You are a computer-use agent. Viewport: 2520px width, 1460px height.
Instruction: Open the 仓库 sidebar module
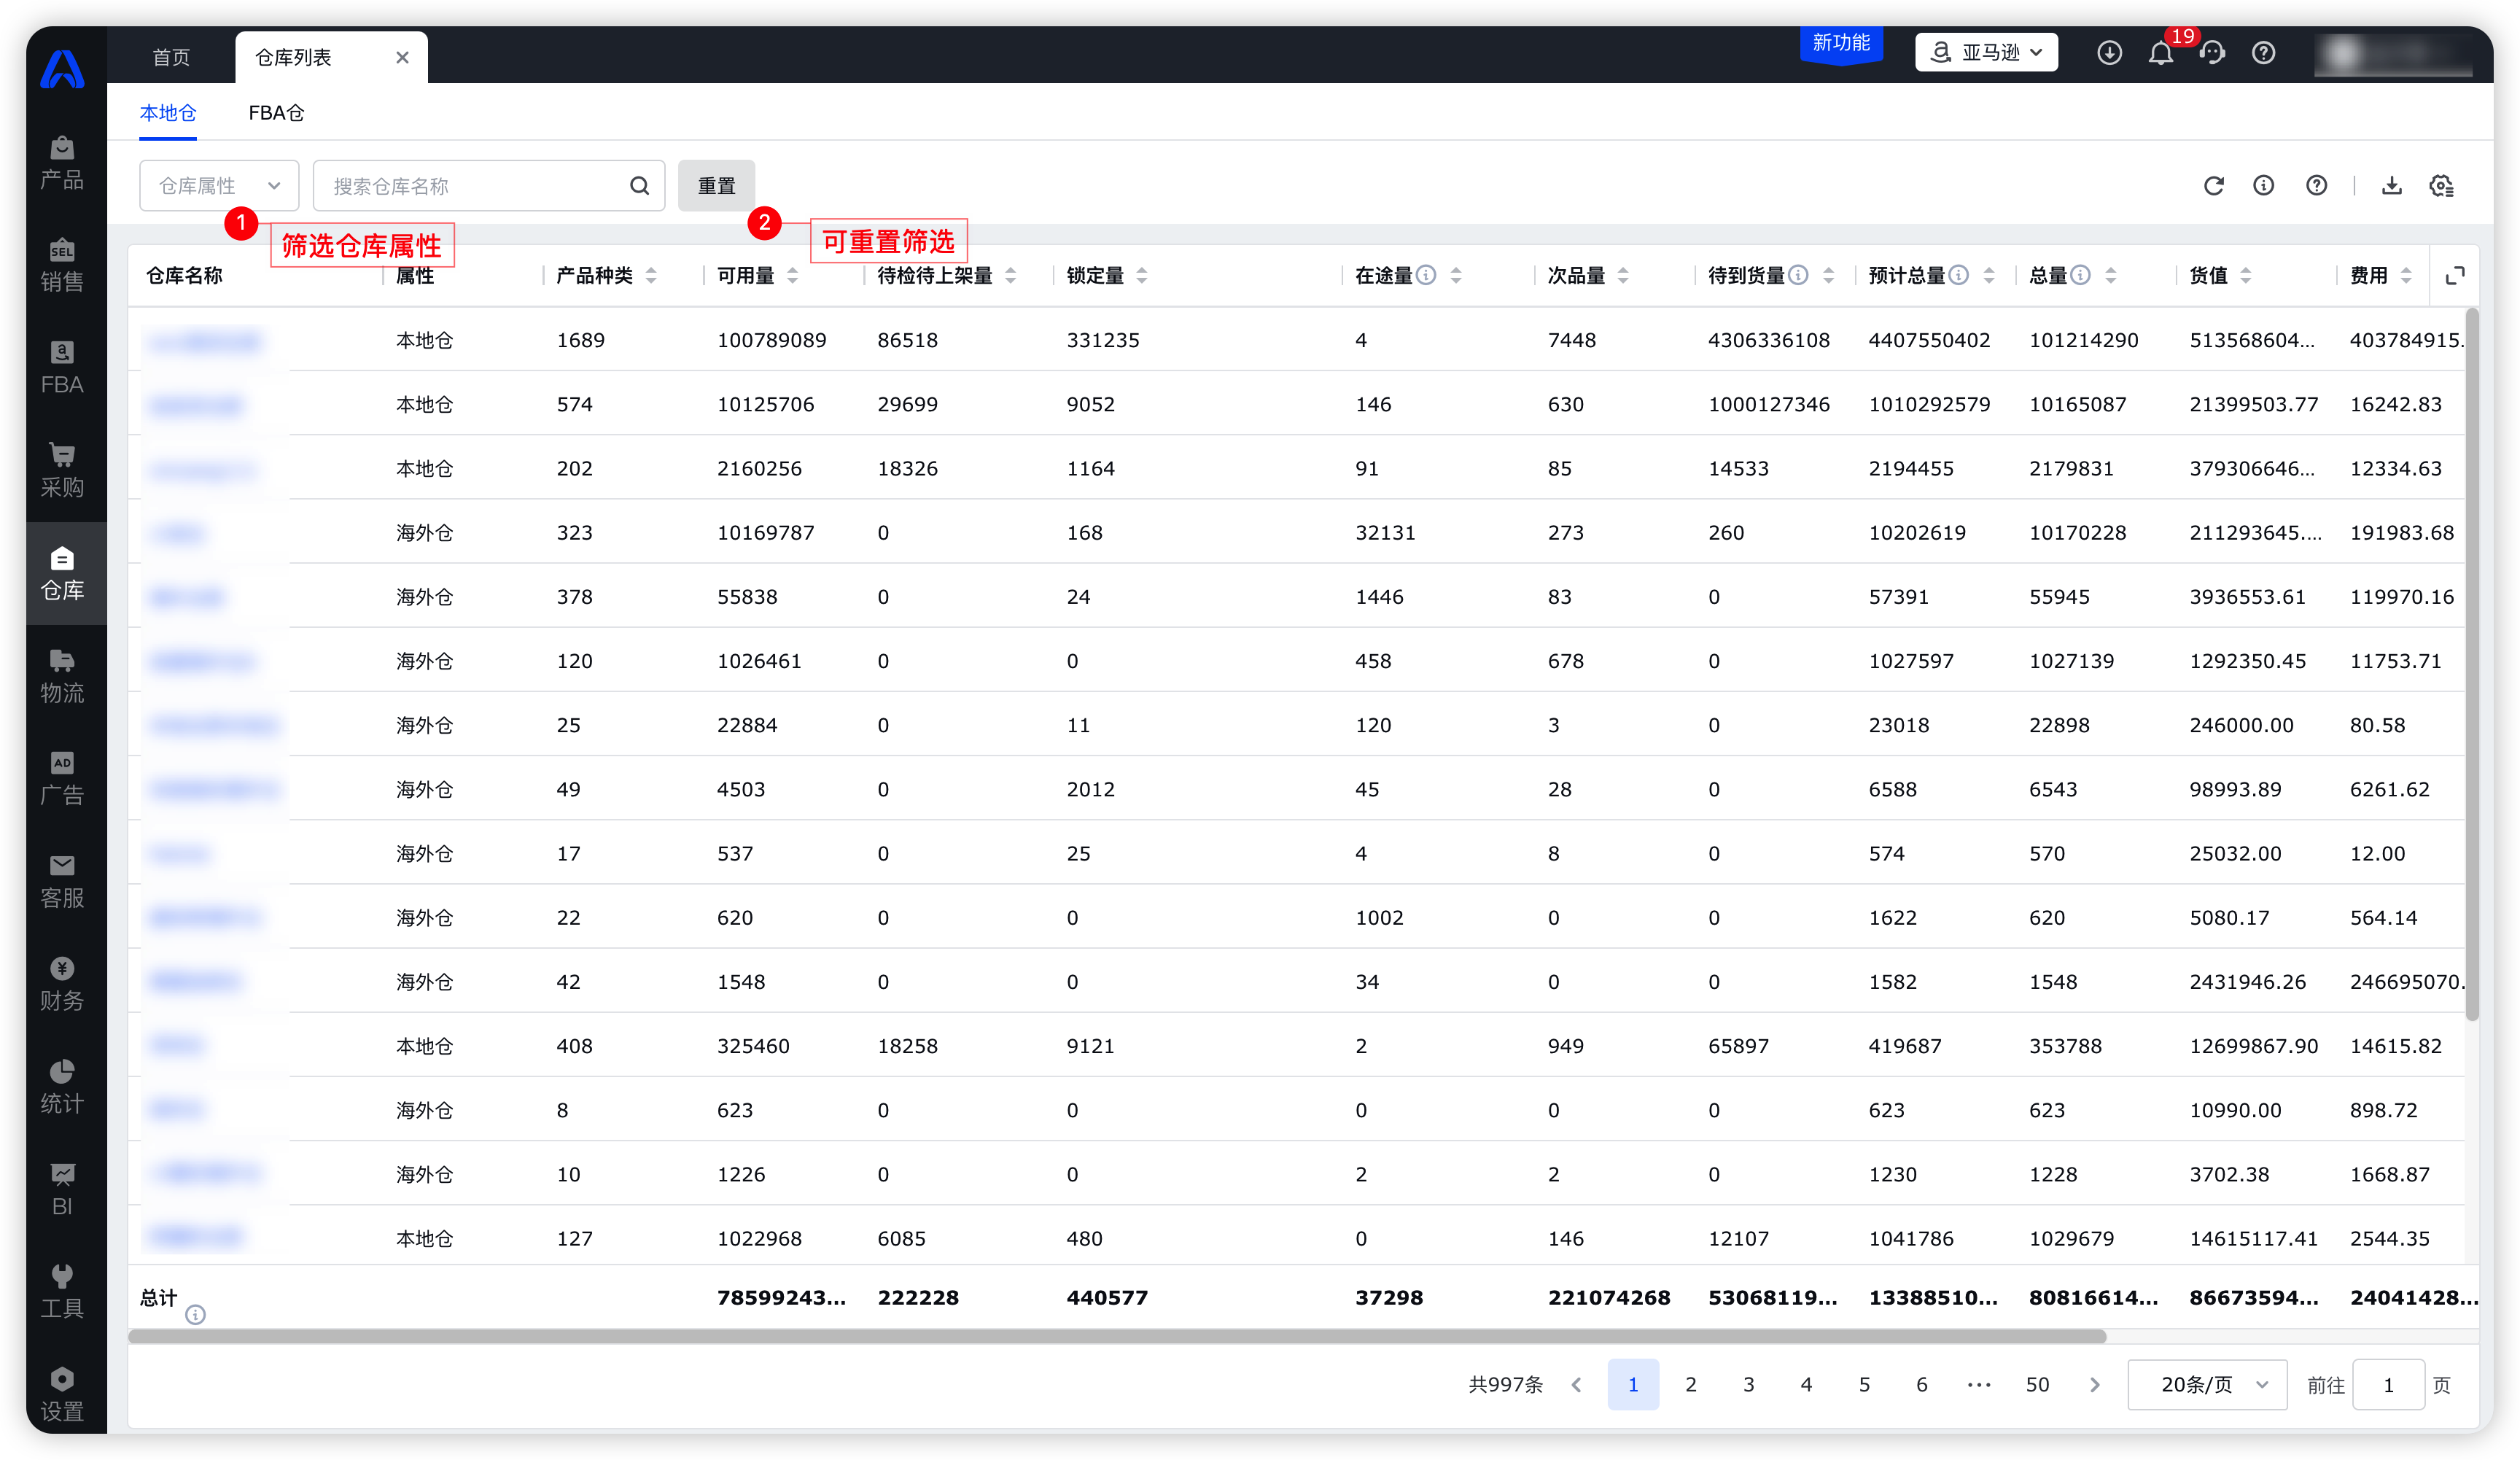coord(62,573)
